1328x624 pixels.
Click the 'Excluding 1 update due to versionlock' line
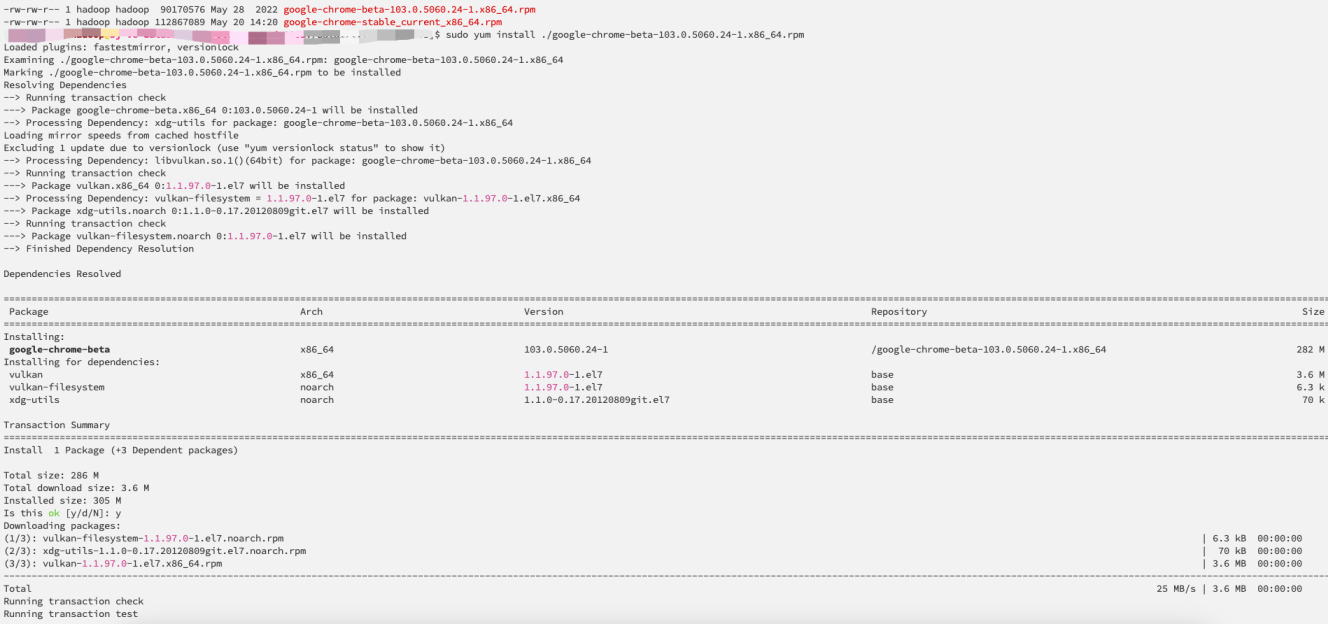coord(224,148)
